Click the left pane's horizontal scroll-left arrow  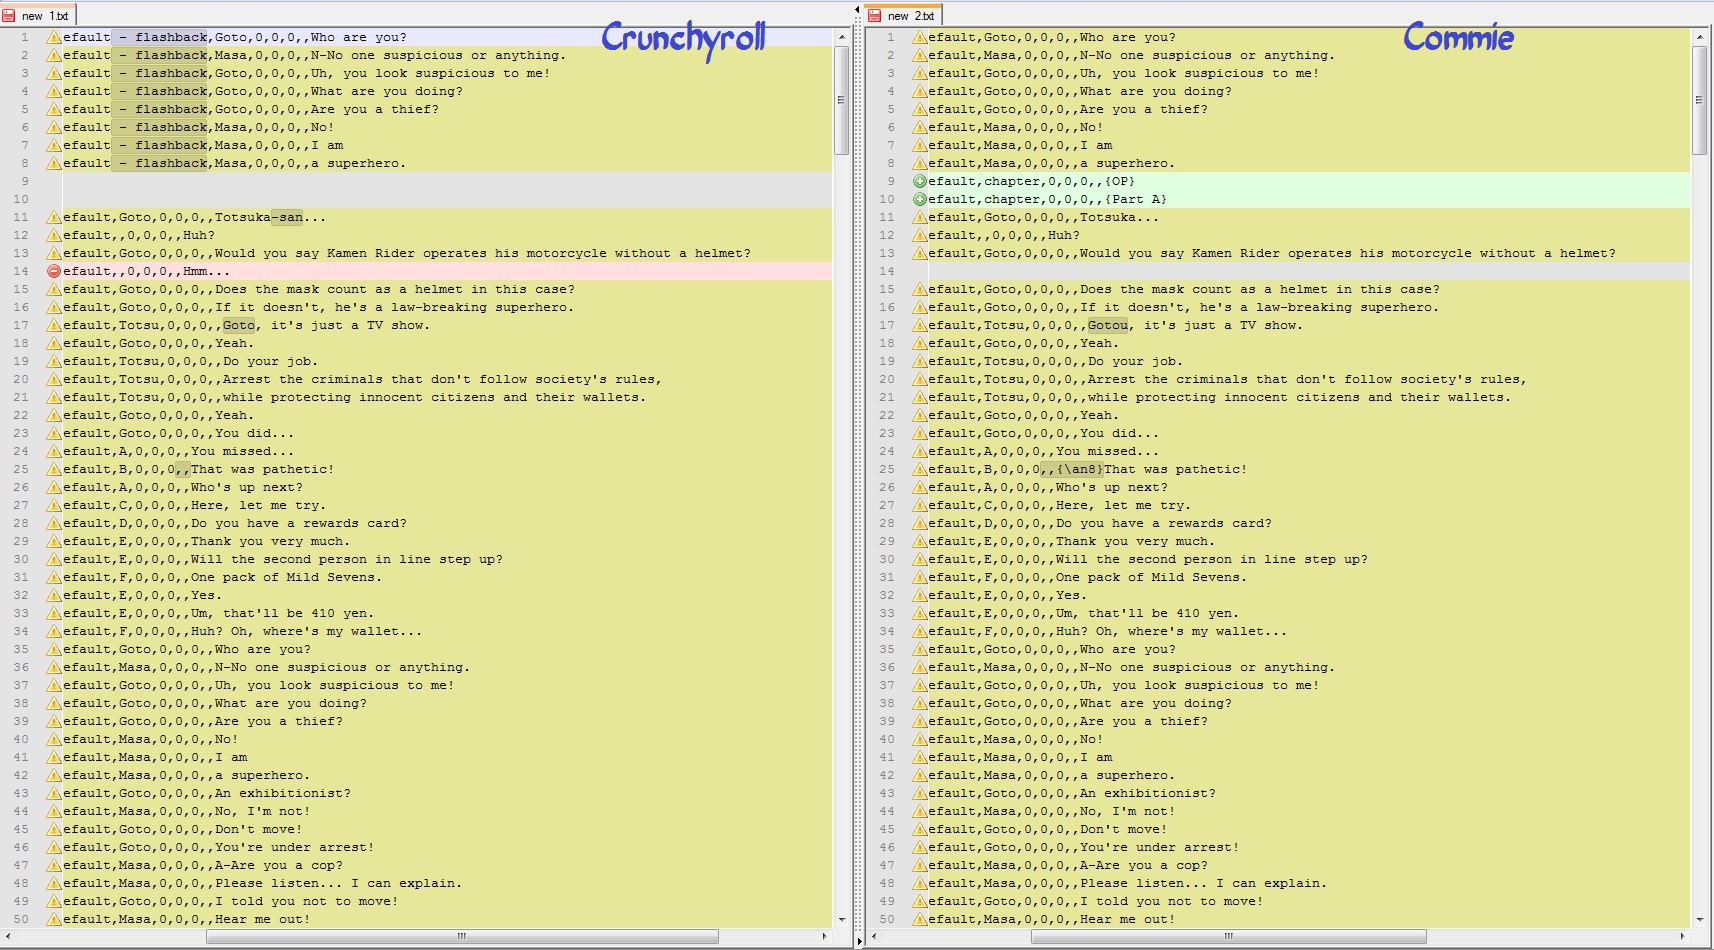coord(8,937)
